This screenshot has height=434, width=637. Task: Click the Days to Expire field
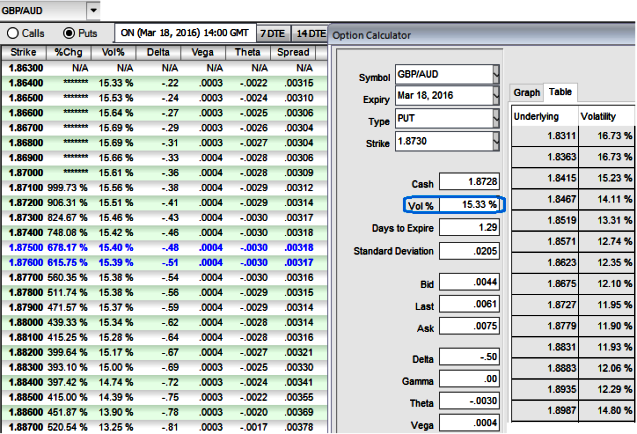469,228
